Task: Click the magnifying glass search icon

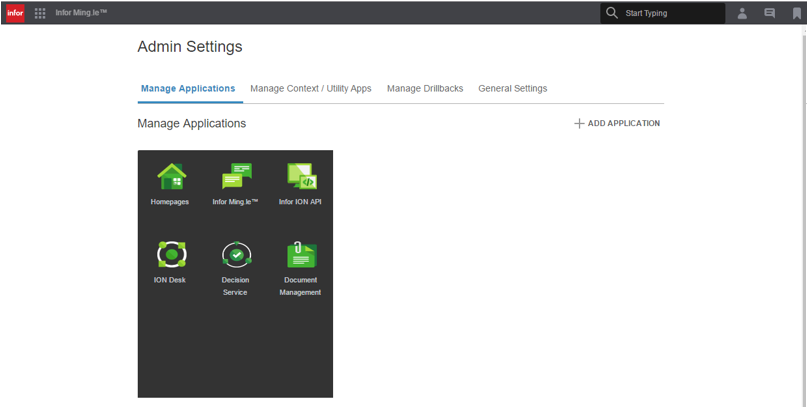Action: [x=612, y=13]
